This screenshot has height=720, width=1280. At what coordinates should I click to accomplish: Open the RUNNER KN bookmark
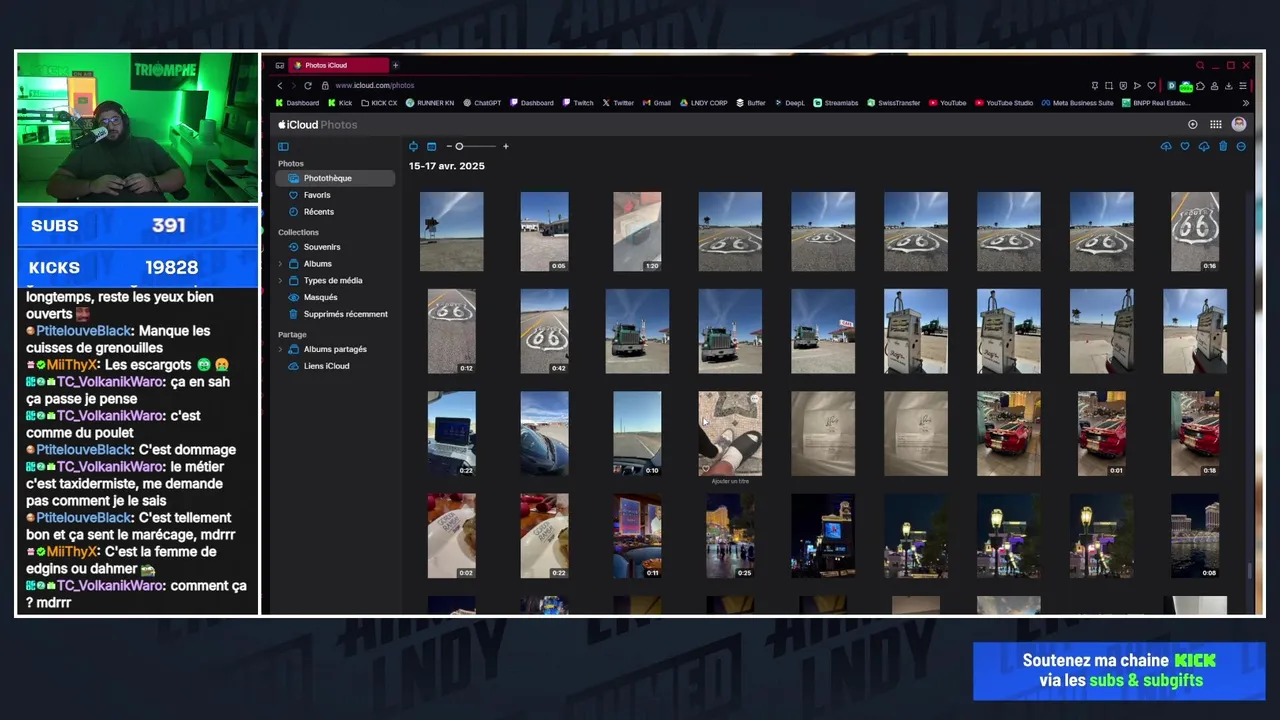430,103
